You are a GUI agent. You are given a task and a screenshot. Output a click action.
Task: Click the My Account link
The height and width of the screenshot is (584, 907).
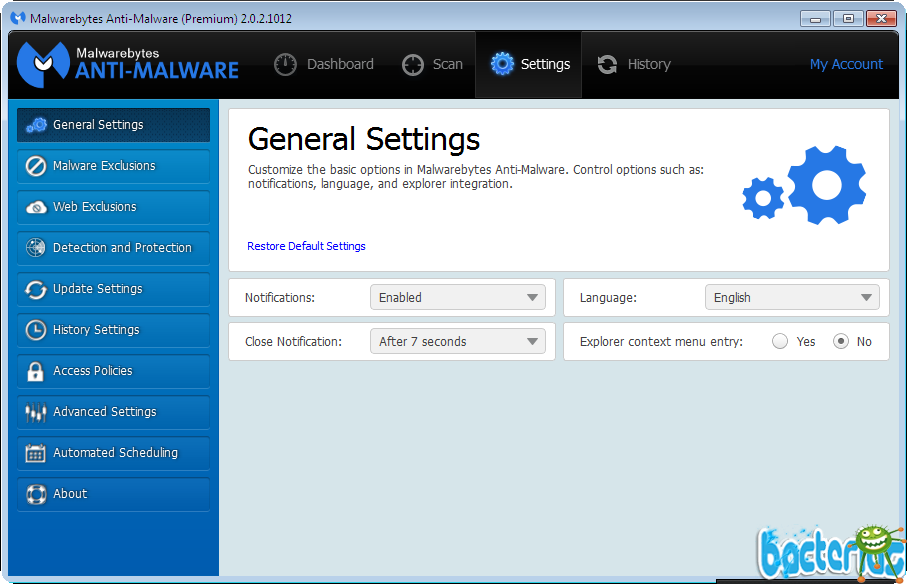[x=846, y=64]
